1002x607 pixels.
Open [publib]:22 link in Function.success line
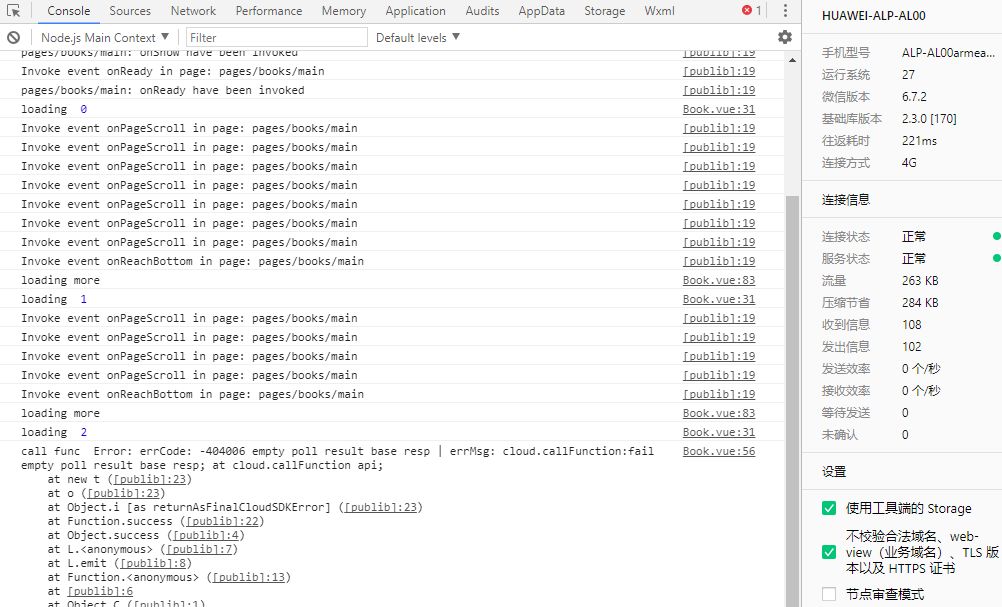222,521
